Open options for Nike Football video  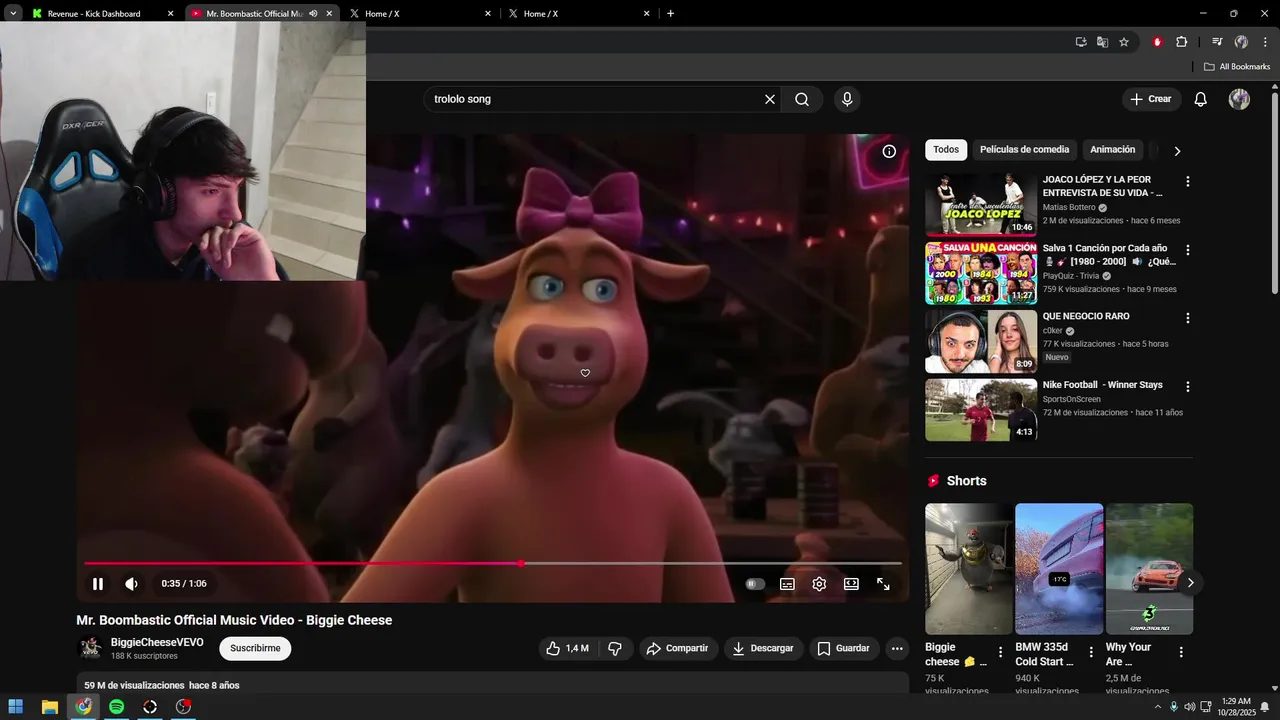1188,386
